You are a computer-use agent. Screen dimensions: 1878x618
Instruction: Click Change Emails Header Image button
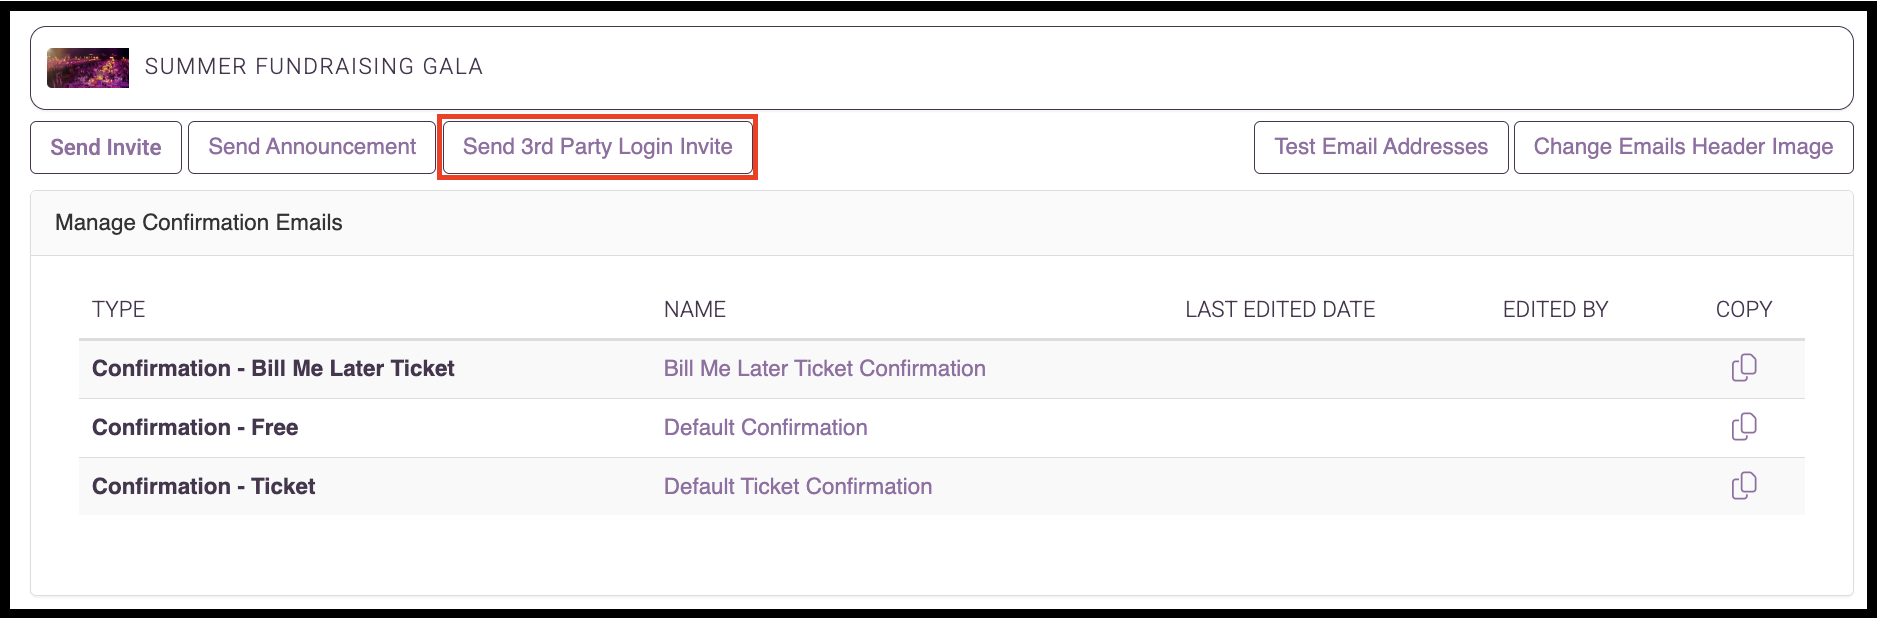click(x=1683, y=147)
